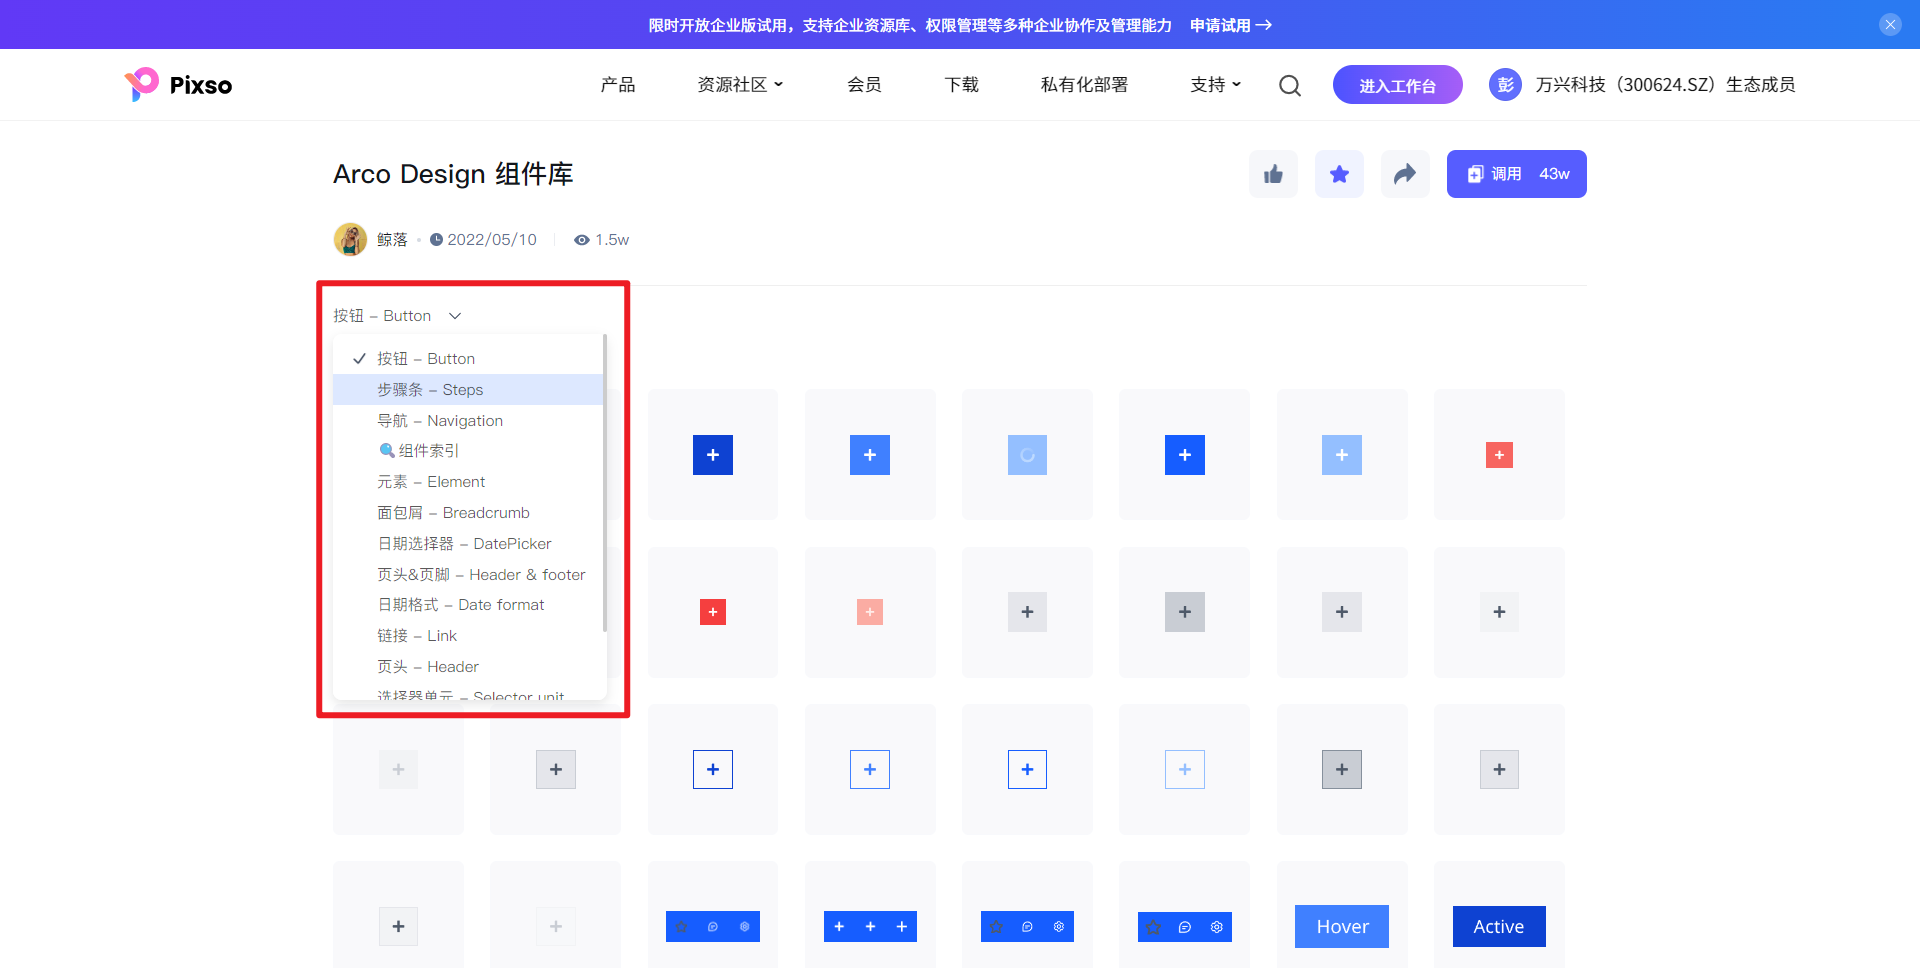
Task: Select the checked 按钮 – Button list option
Action: coord(468,359)
